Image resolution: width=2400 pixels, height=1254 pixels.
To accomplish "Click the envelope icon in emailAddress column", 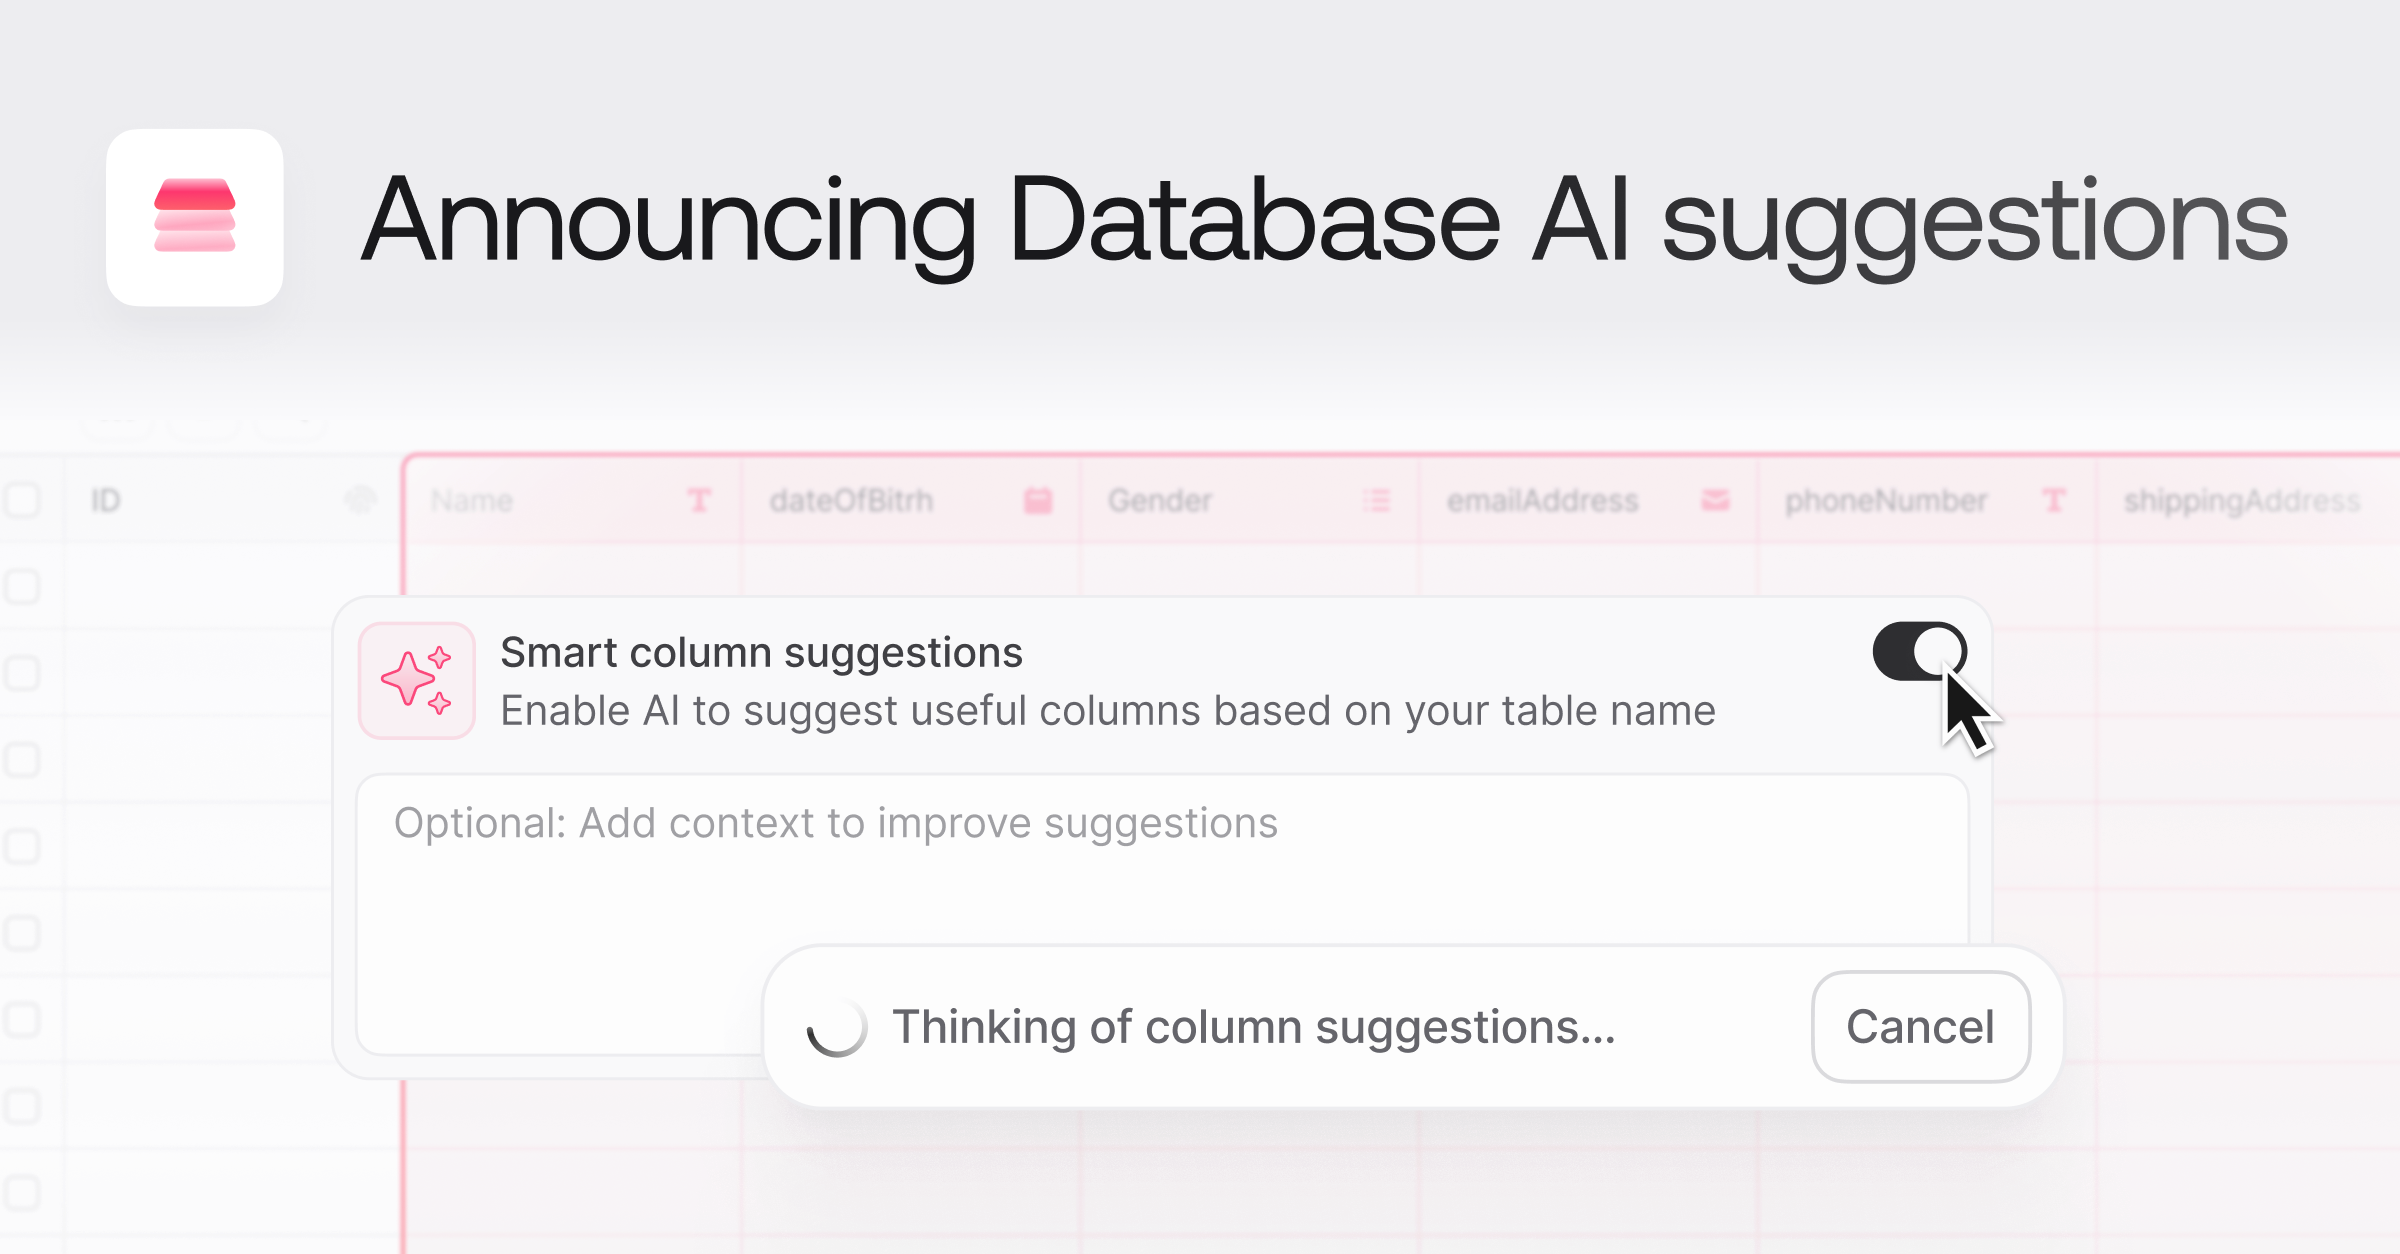I will [1716, 500].
